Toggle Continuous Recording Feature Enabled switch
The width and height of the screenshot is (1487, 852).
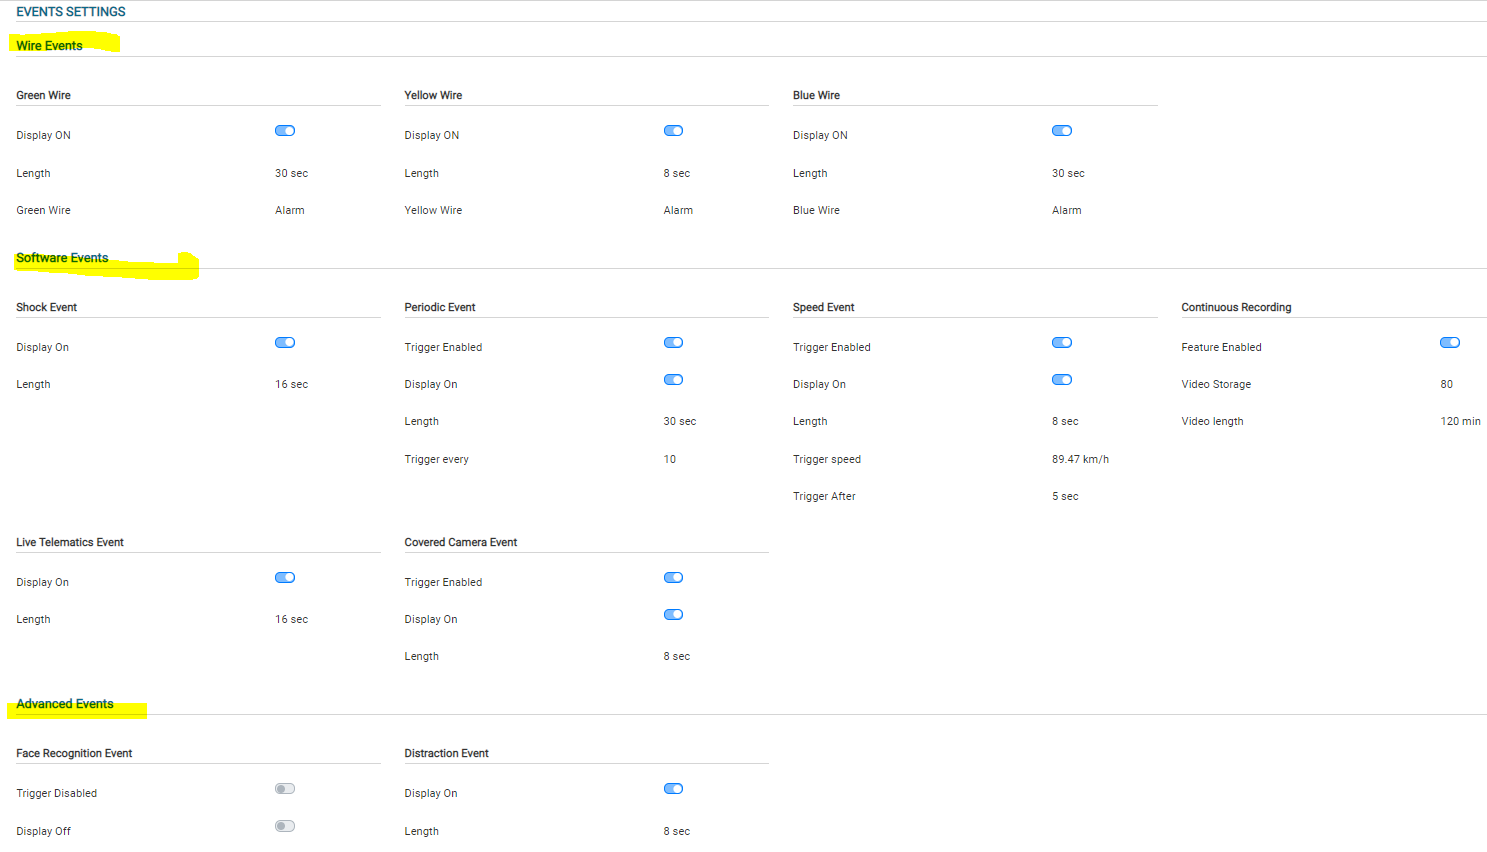tap(1450, 343)
